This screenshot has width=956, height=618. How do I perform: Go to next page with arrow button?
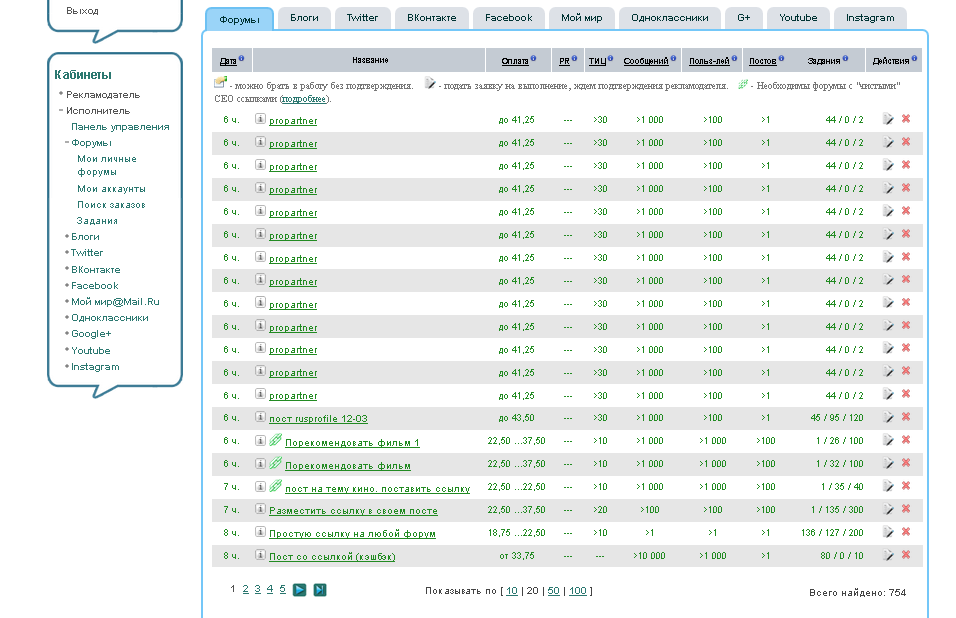[x=299, y=590]
